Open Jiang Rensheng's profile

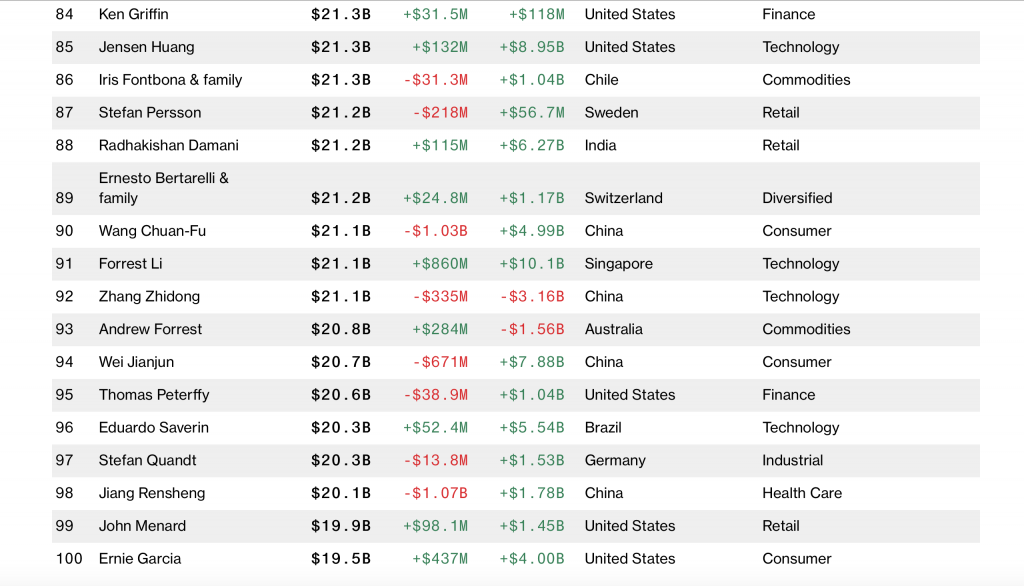(x=151, y=493)
